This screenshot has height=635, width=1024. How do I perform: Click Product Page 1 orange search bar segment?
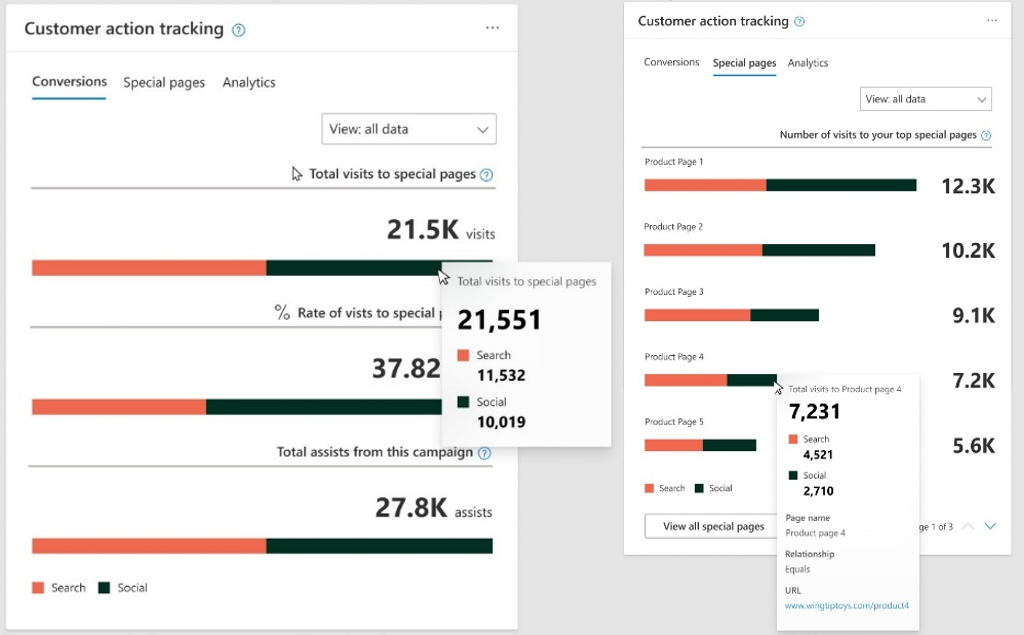[705, 185]
